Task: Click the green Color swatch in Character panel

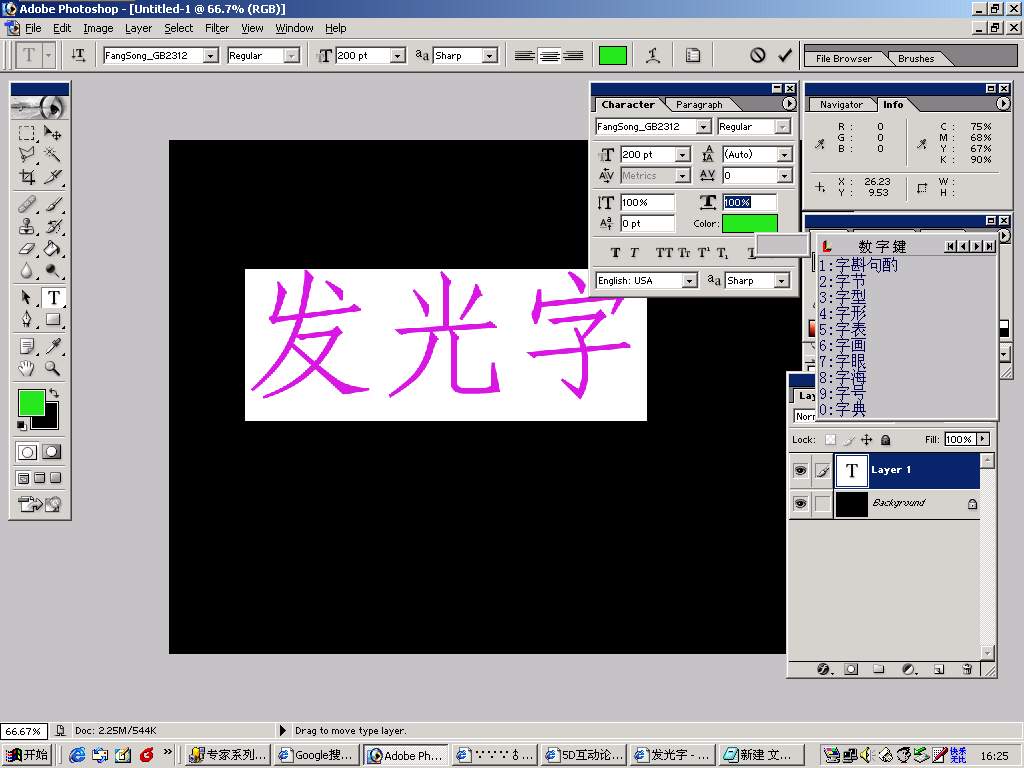Action: (x=750, y=223)
